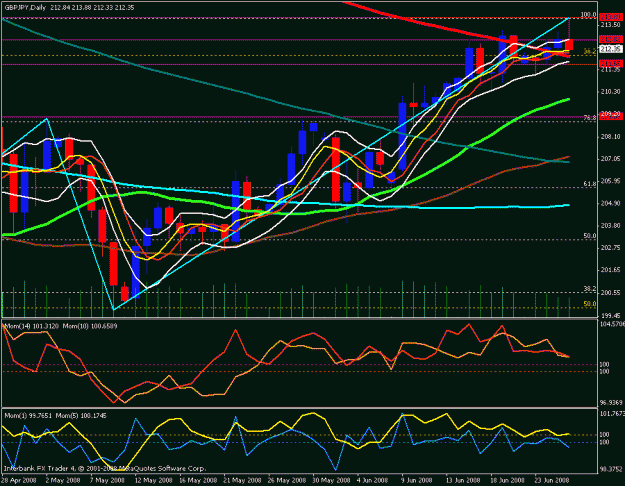Click the 204.90 price axis label
The image size is (625, 486).
click(x=611, y=203)
